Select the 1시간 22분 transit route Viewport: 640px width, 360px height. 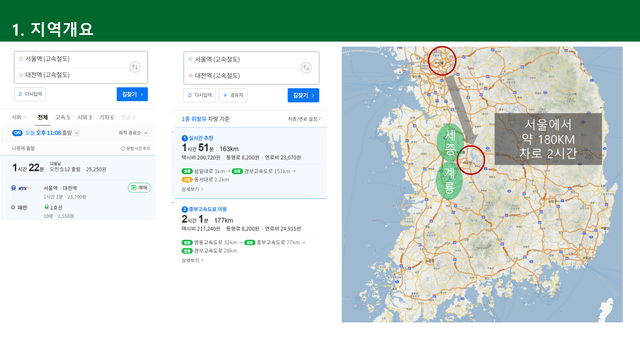[78, 188]
